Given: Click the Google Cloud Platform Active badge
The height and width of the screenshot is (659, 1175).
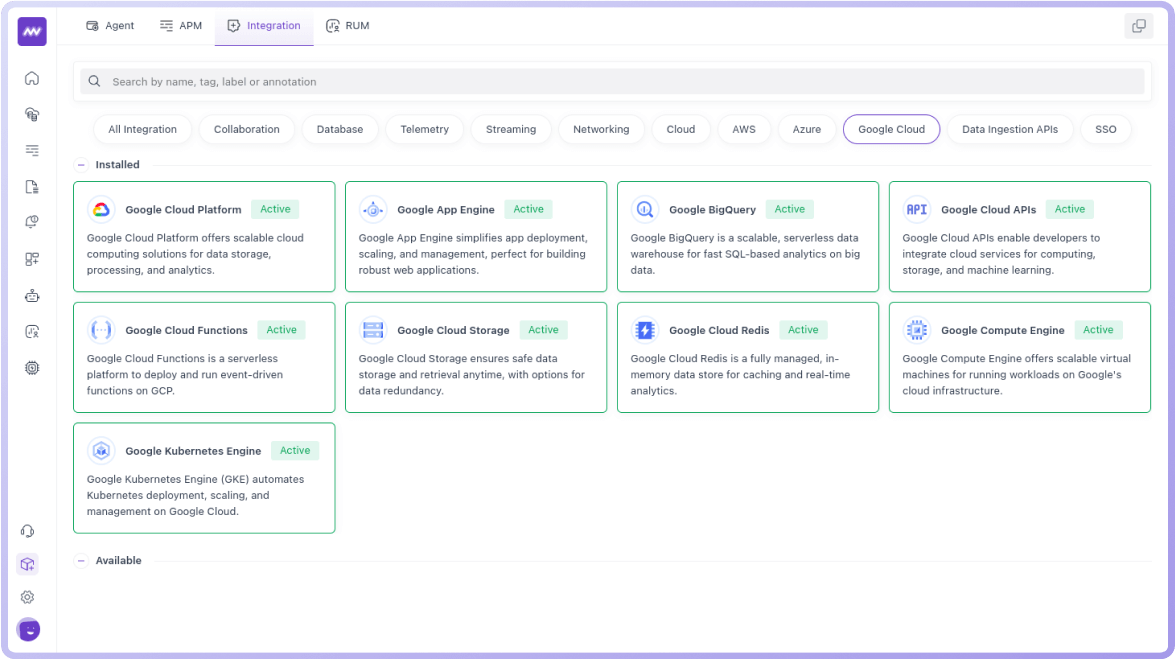Looking at the screenshot, I should (275, 209).
